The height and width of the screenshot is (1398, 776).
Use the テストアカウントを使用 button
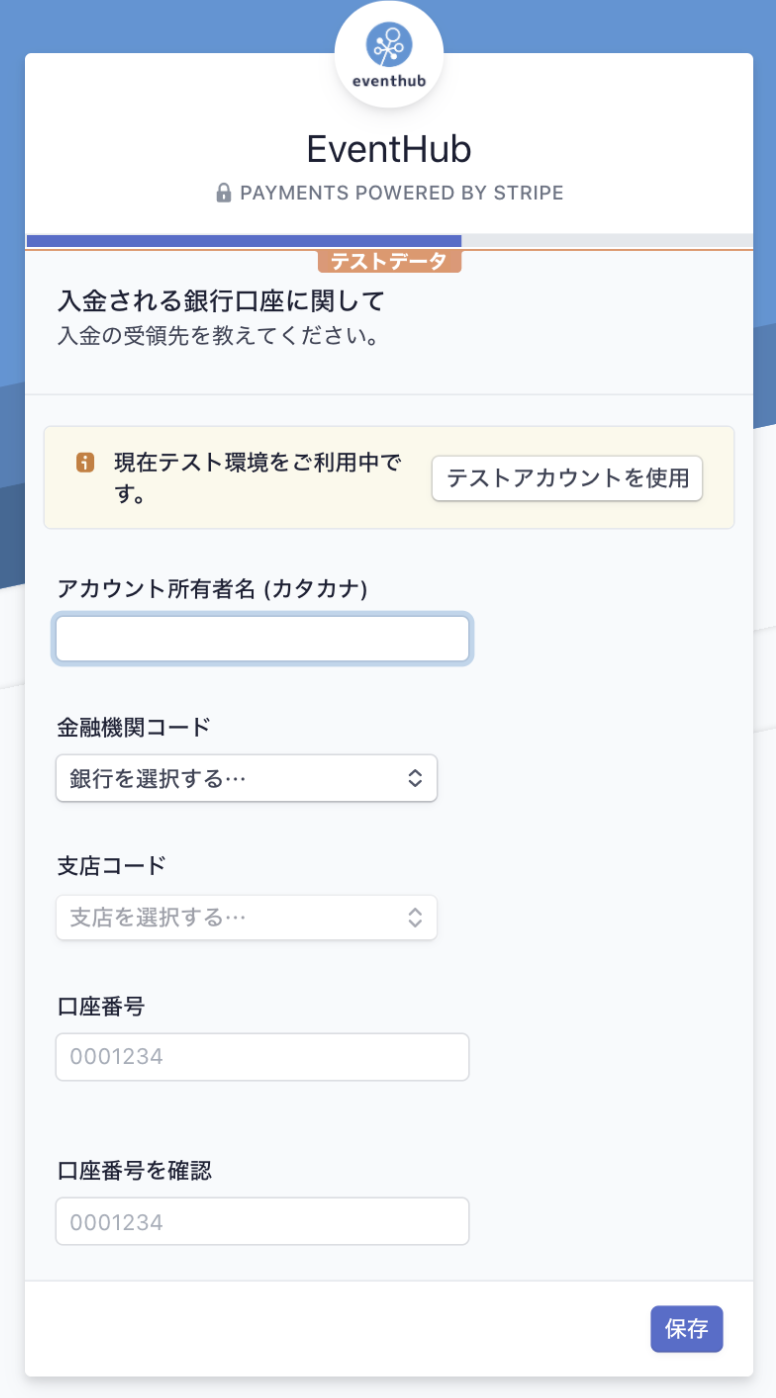click(568, 478)
